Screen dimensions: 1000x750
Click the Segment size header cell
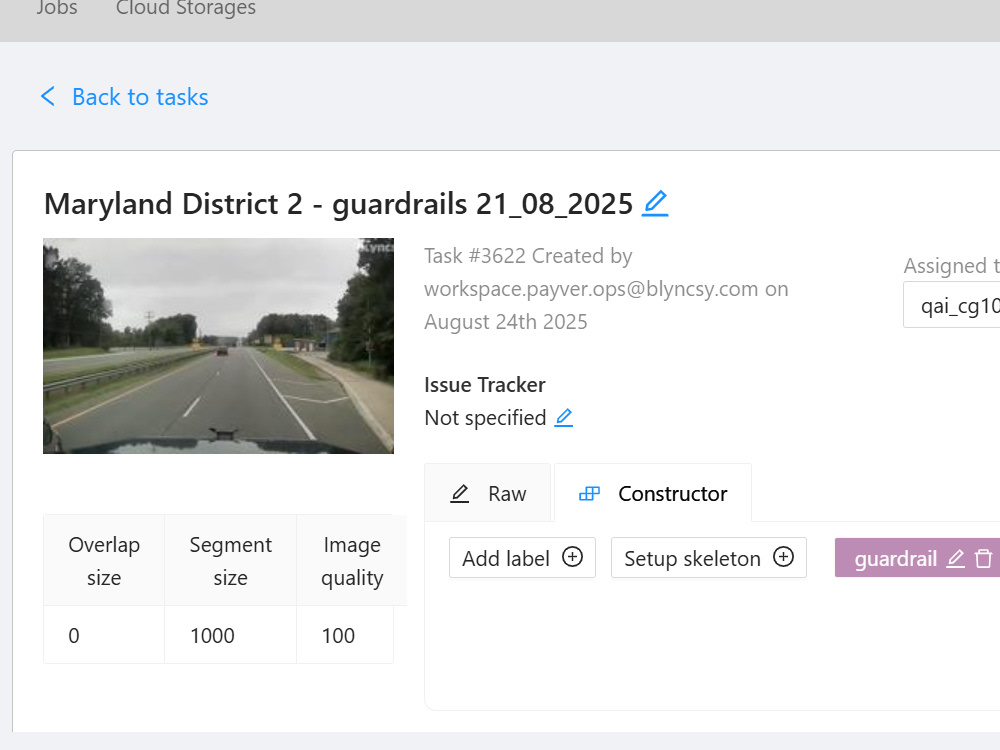pos(230,561)
